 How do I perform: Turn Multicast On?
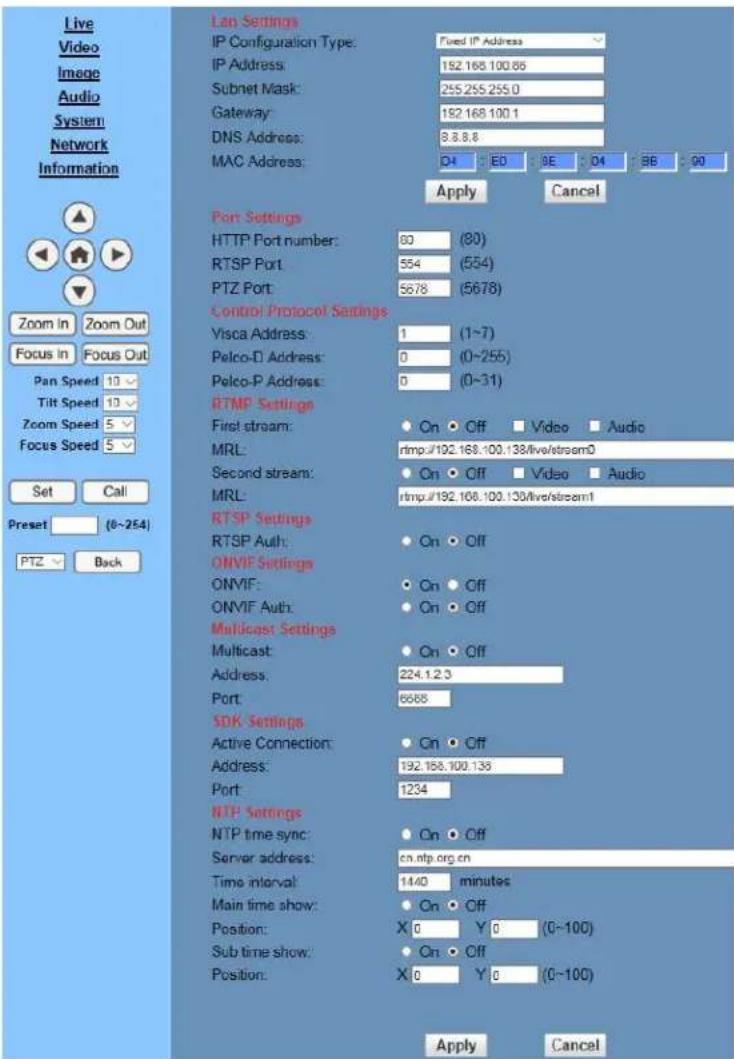(407, 651)
